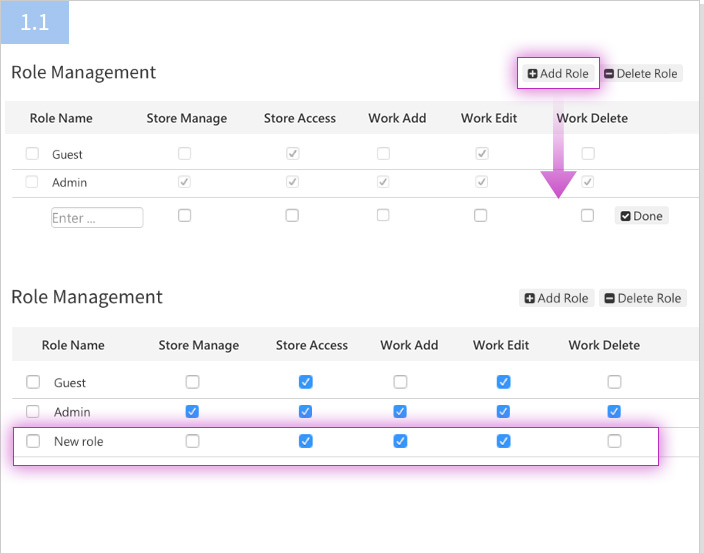
Task: Click the Add Role button above the New role table
Action: (556, 298)
